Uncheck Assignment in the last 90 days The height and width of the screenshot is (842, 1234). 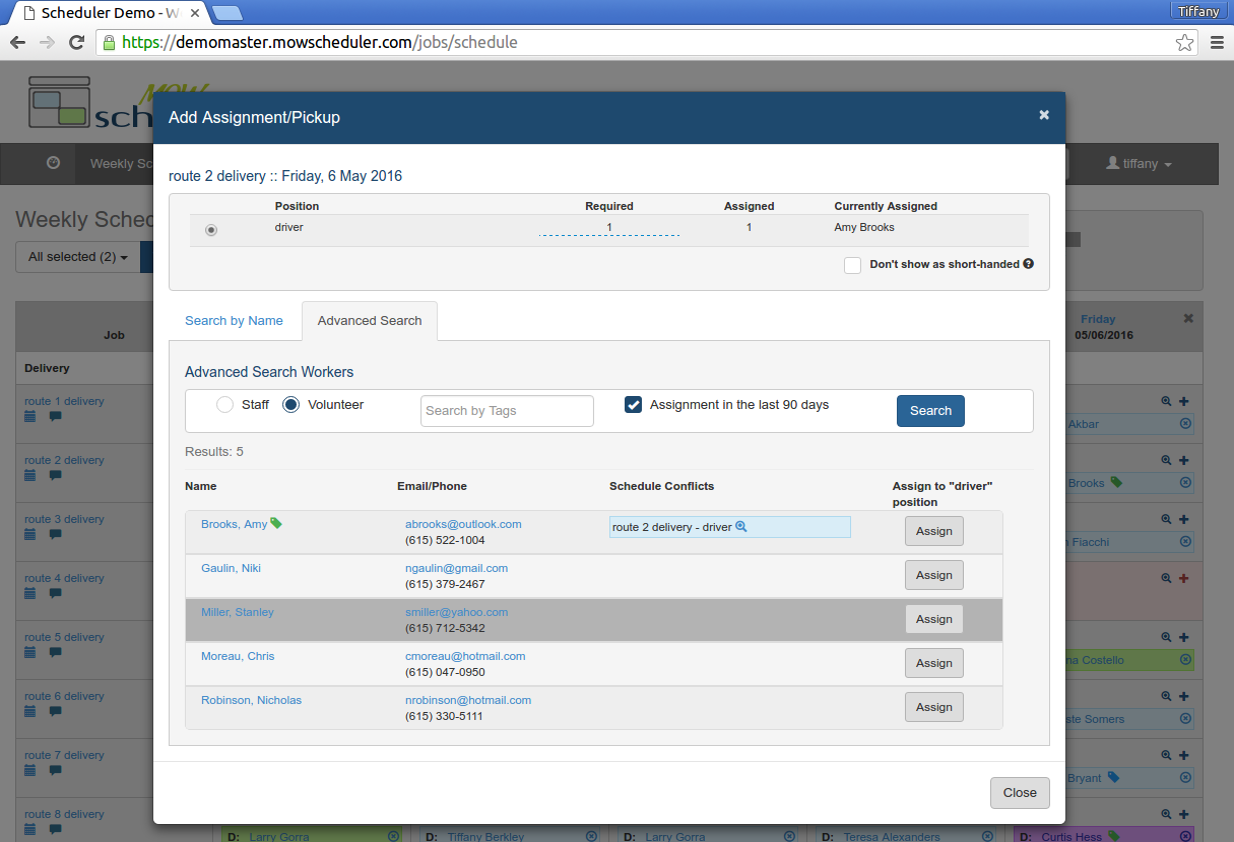[x=633, y=405]
